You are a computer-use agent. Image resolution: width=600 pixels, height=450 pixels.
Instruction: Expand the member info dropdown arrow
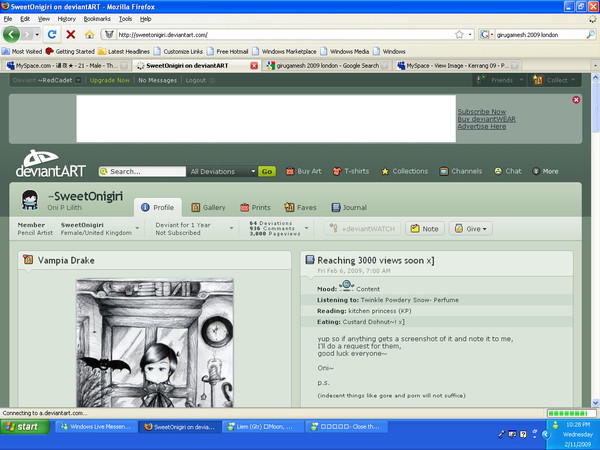[x=137, y=228]
